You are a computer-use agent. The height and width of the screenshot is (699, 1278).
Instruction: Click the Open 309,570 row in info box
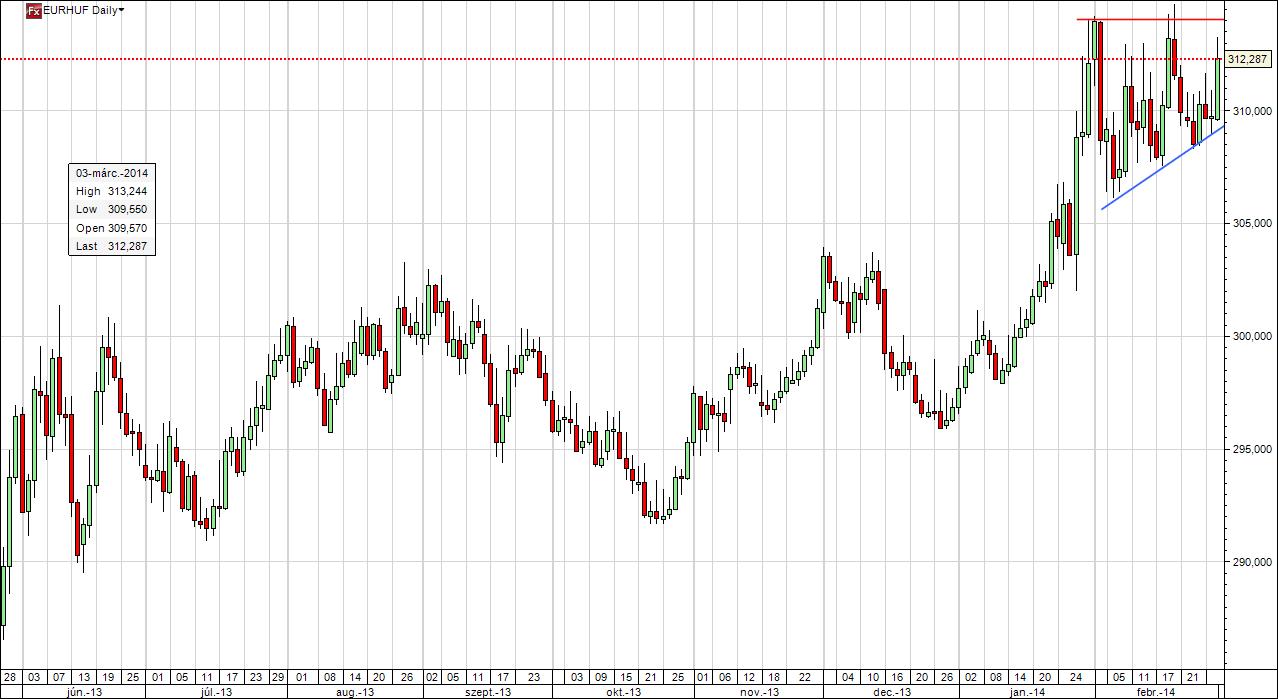[x=112, y=228]
